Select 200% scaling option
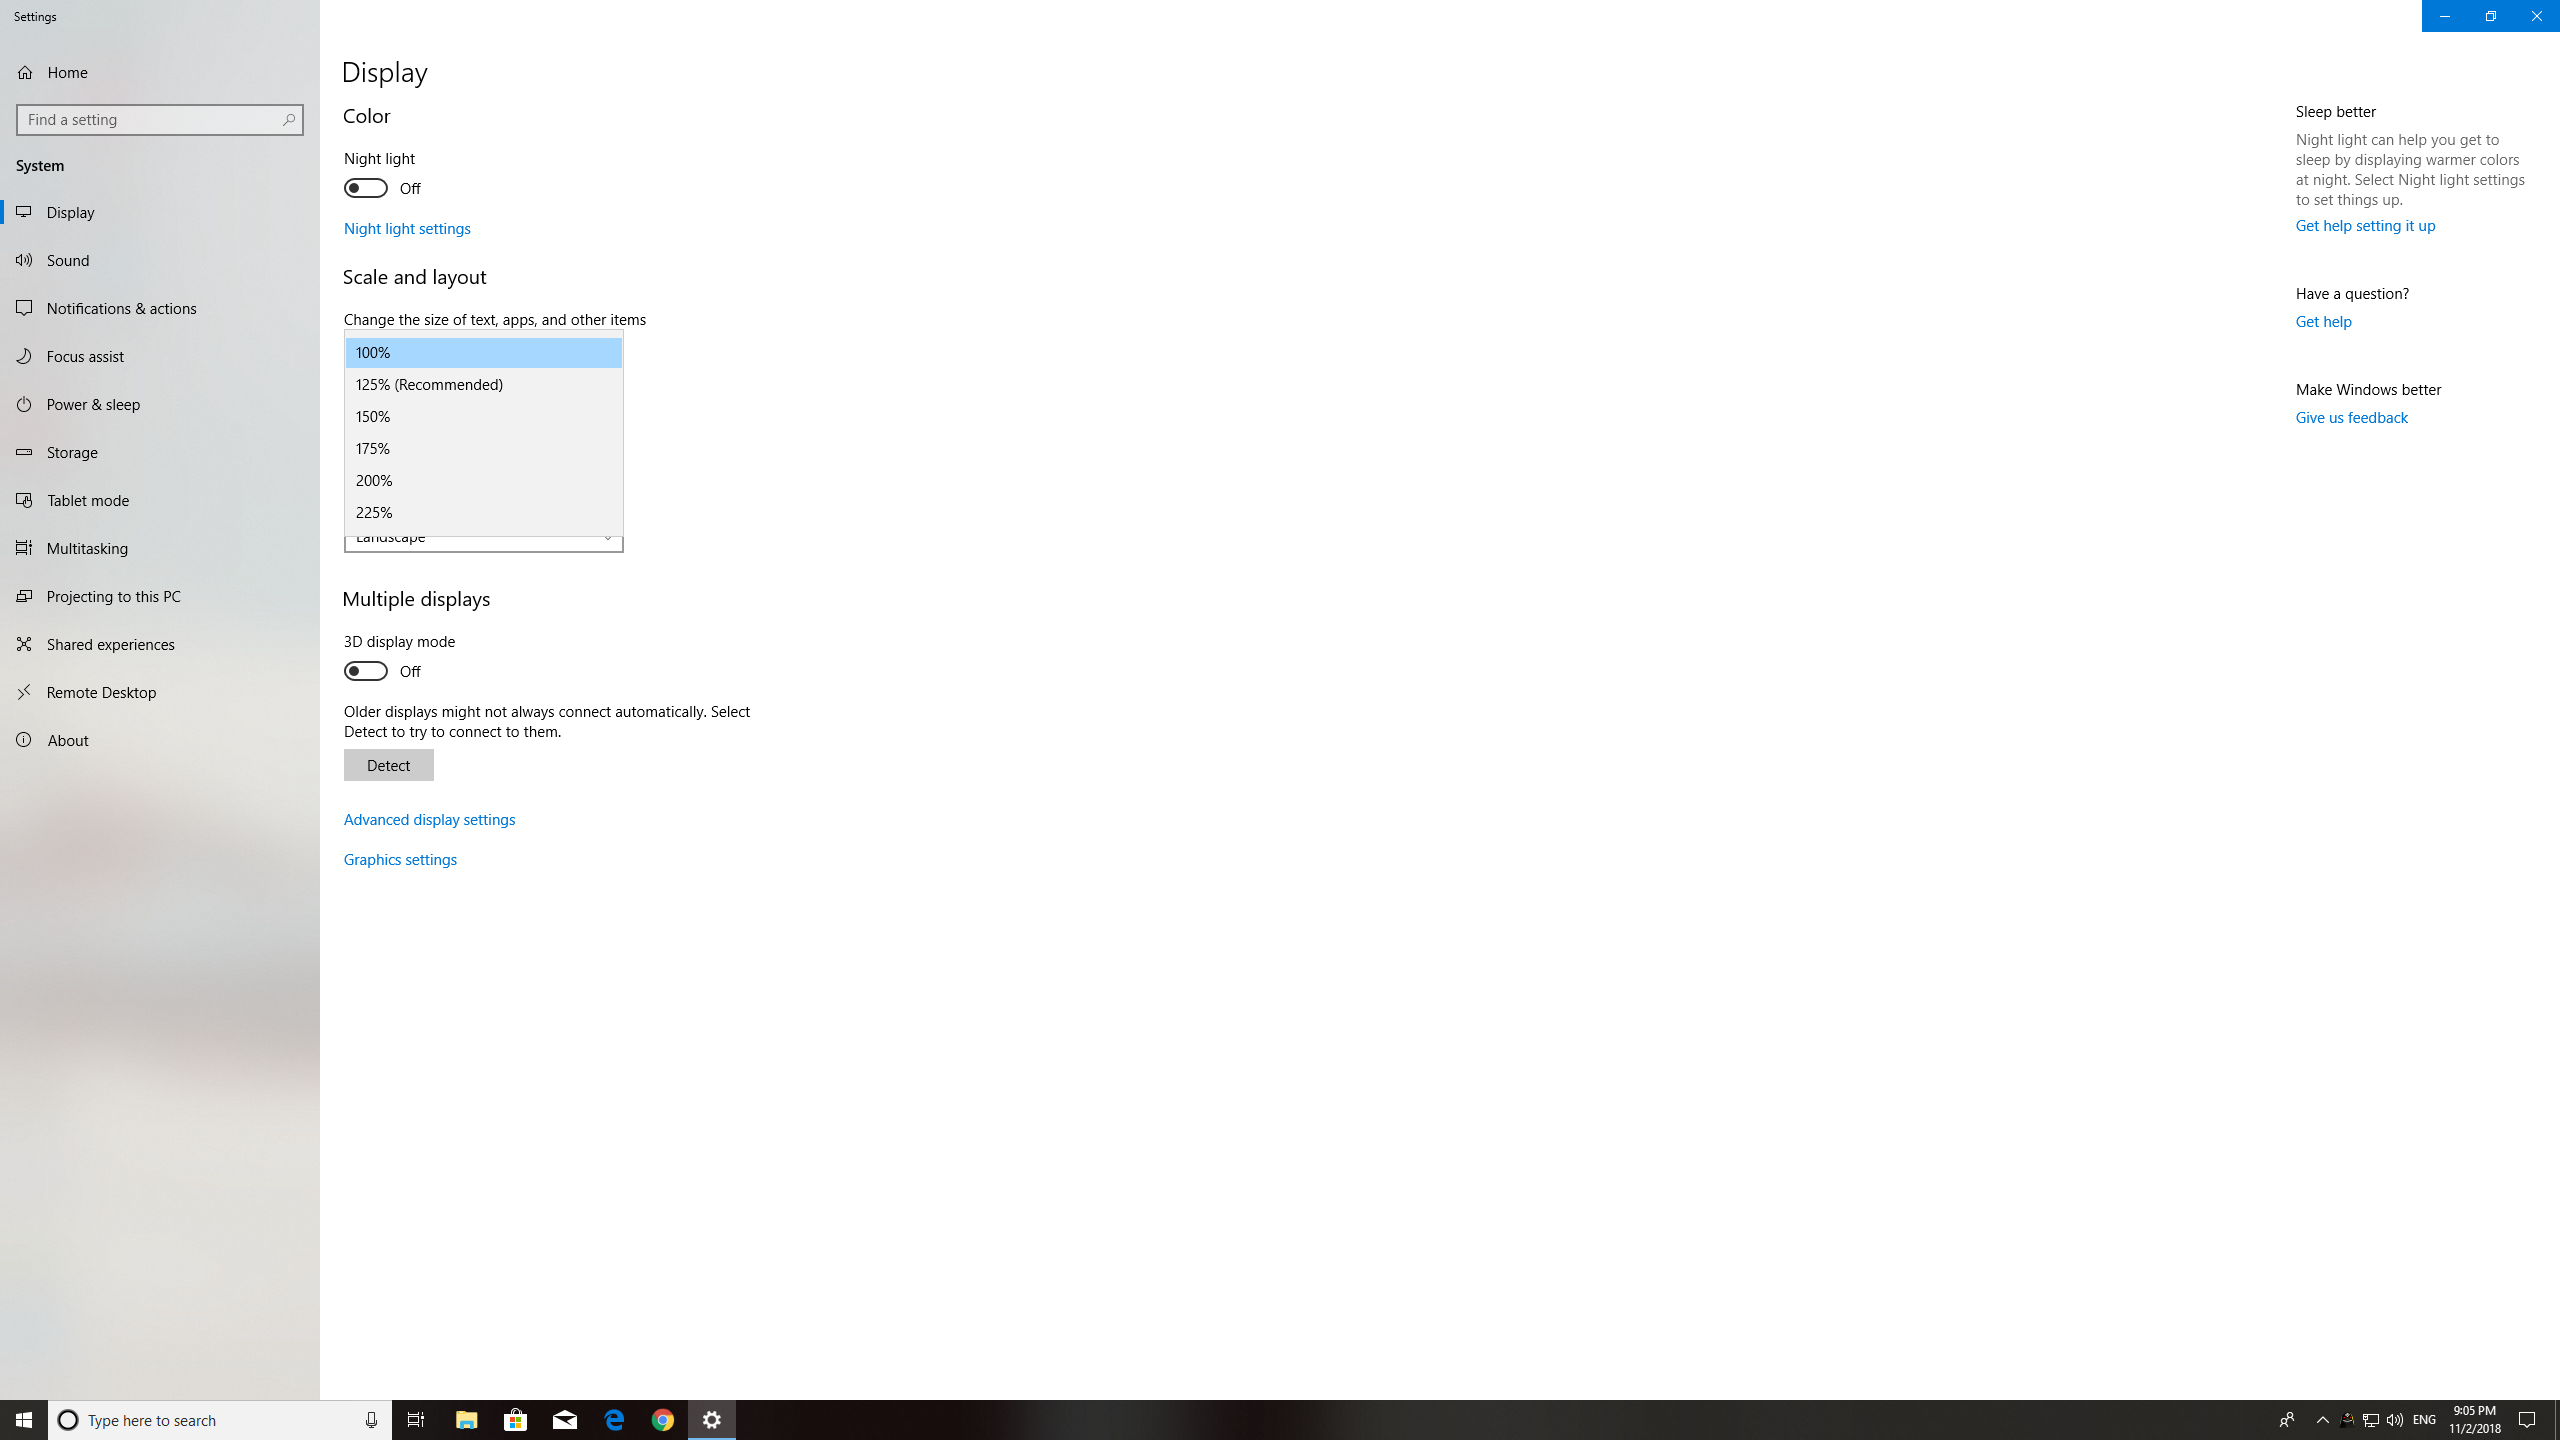2560x1440 pixels. [x=484, y=481]
